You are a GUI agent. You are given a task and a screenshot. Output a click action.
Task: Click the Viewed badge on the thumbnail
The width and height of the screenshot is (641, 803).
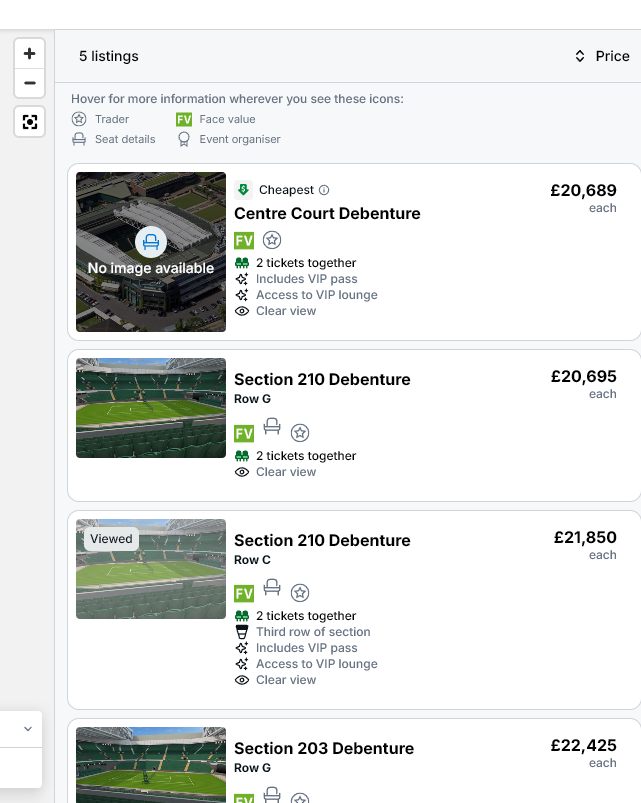pyautogui.click(x=111, y=539)
